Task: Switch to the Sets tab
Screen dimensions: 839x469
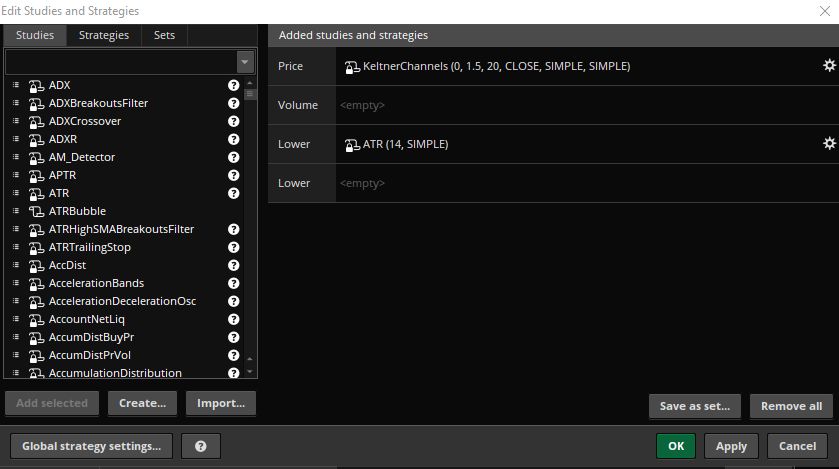Action: pyautogui.click(x=164, y=35)
